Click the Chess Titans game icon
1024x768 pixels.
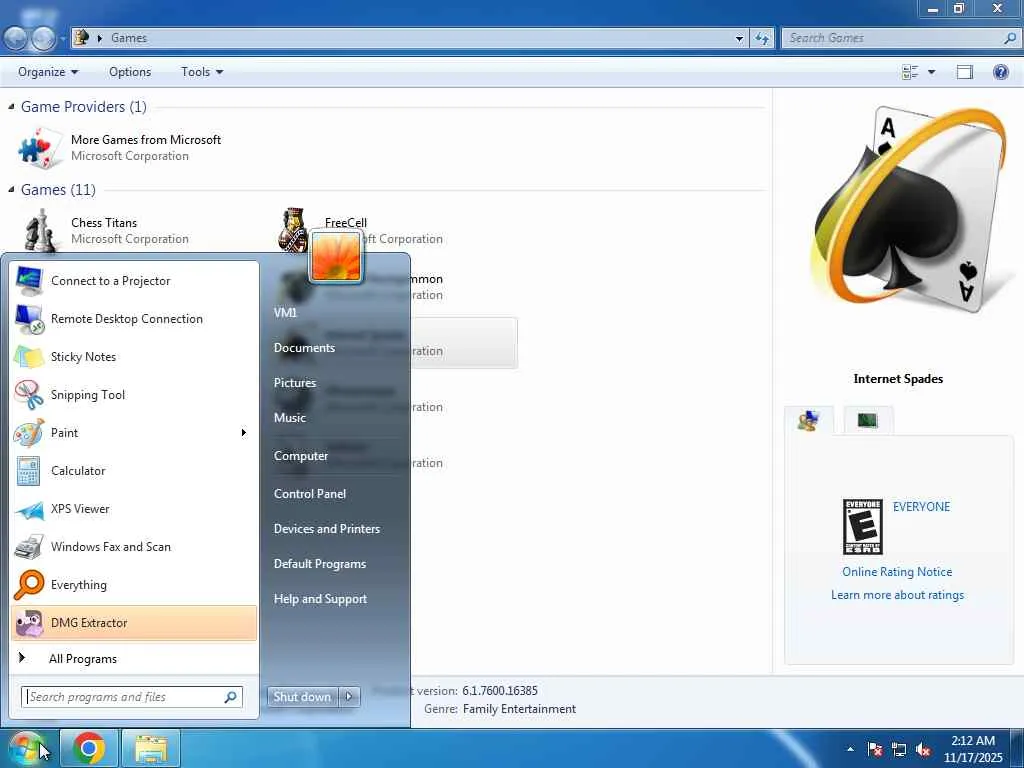pos(40,231)
